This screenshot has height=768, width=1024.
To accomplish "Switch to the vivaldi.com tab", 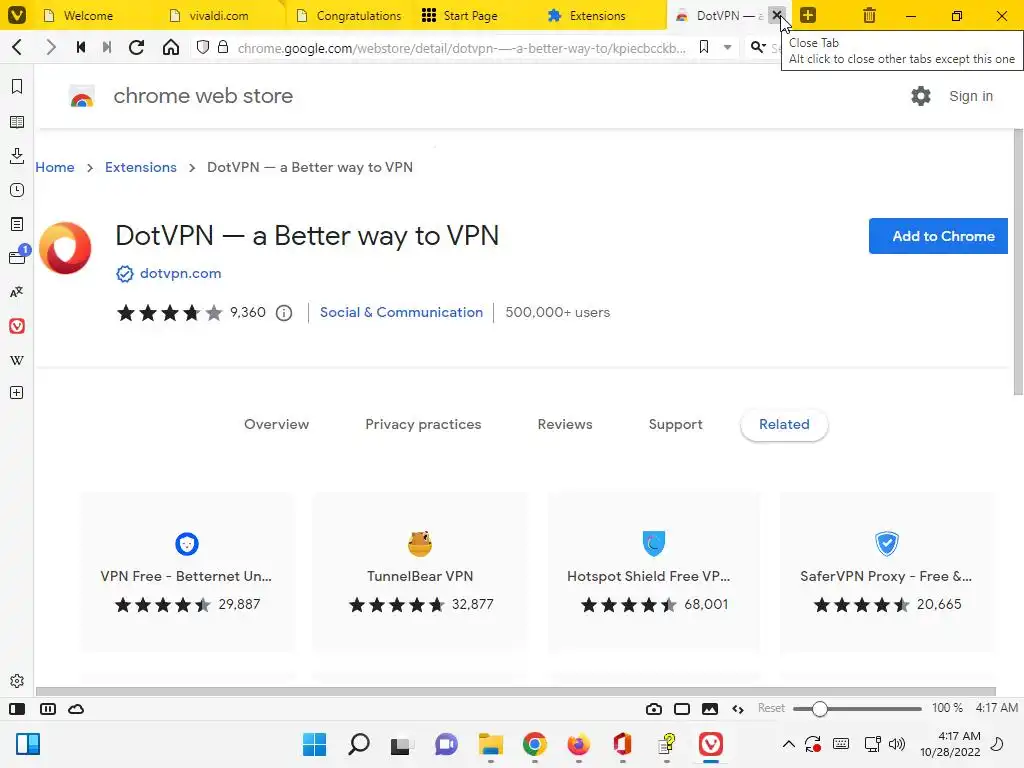I will click(x=219, y=15).
